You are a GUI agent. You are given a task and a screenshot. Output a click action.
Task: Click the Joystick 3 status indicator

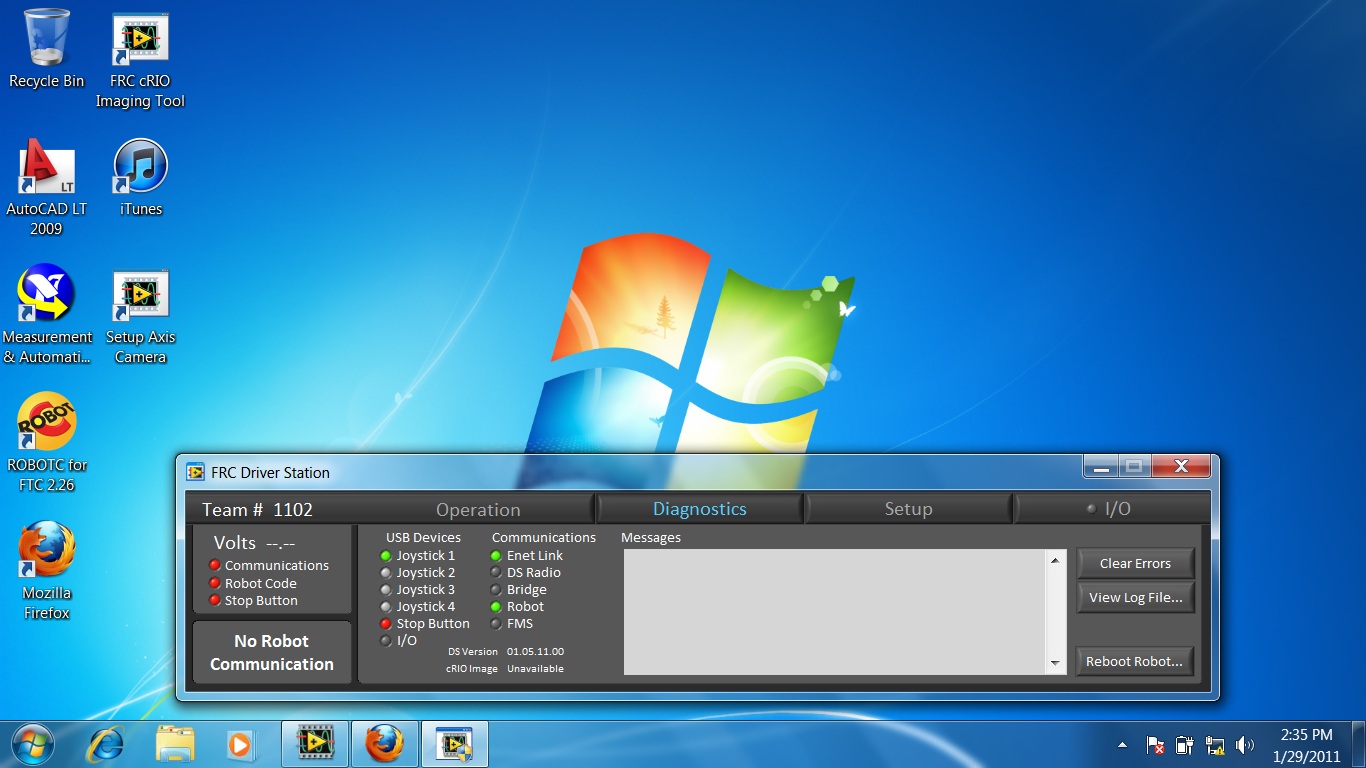point(386,590)
